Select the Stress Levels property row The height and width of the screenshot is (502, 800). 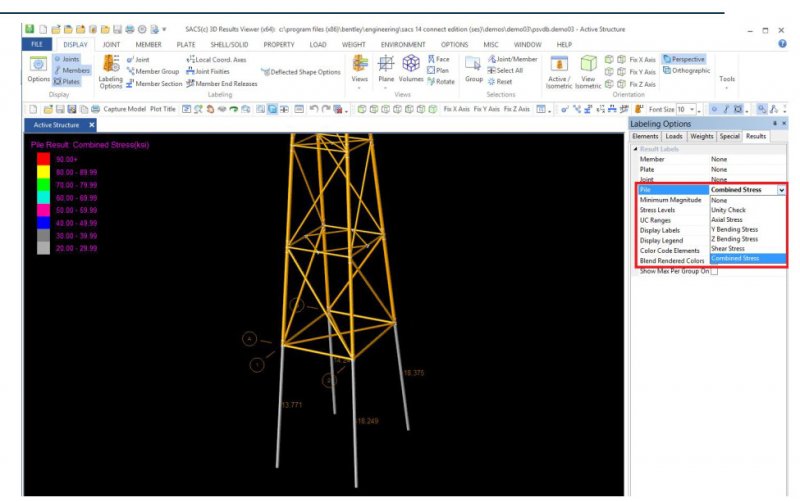tap(671, 210)
